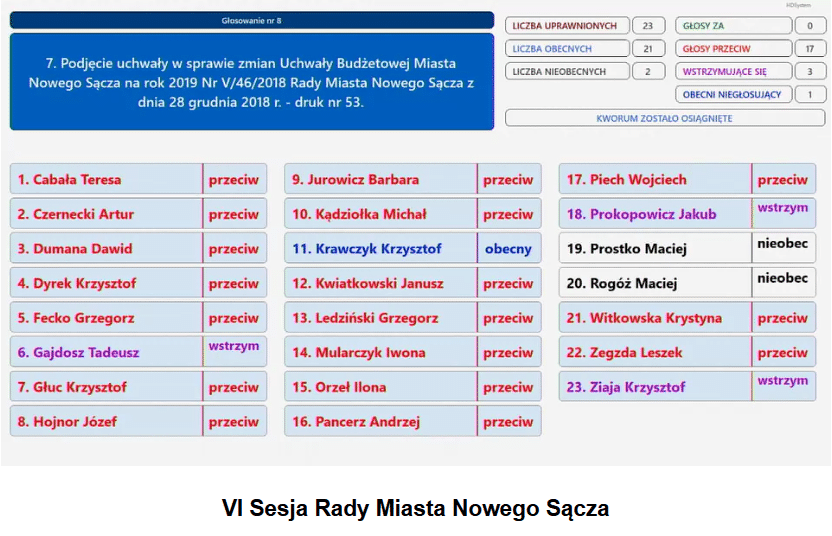
Task: Select councillor '18. Prokopowicz Jakub'
Action: (x=655, y=213)
